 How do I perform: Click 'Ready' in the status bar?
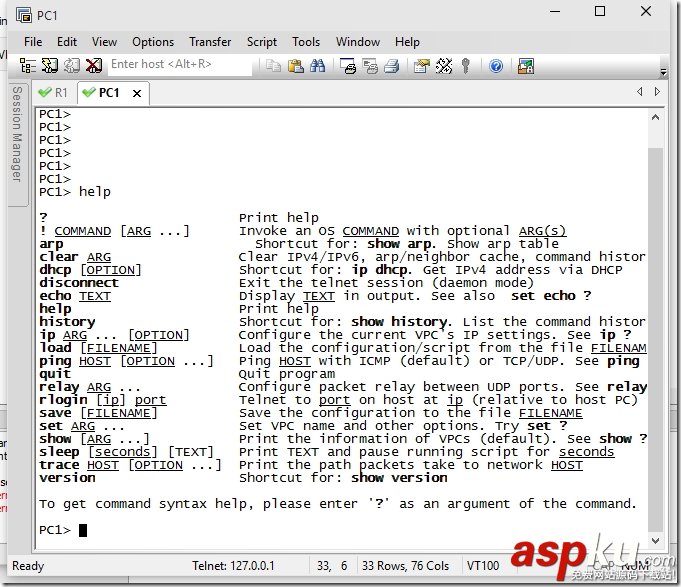coord(28,566)
